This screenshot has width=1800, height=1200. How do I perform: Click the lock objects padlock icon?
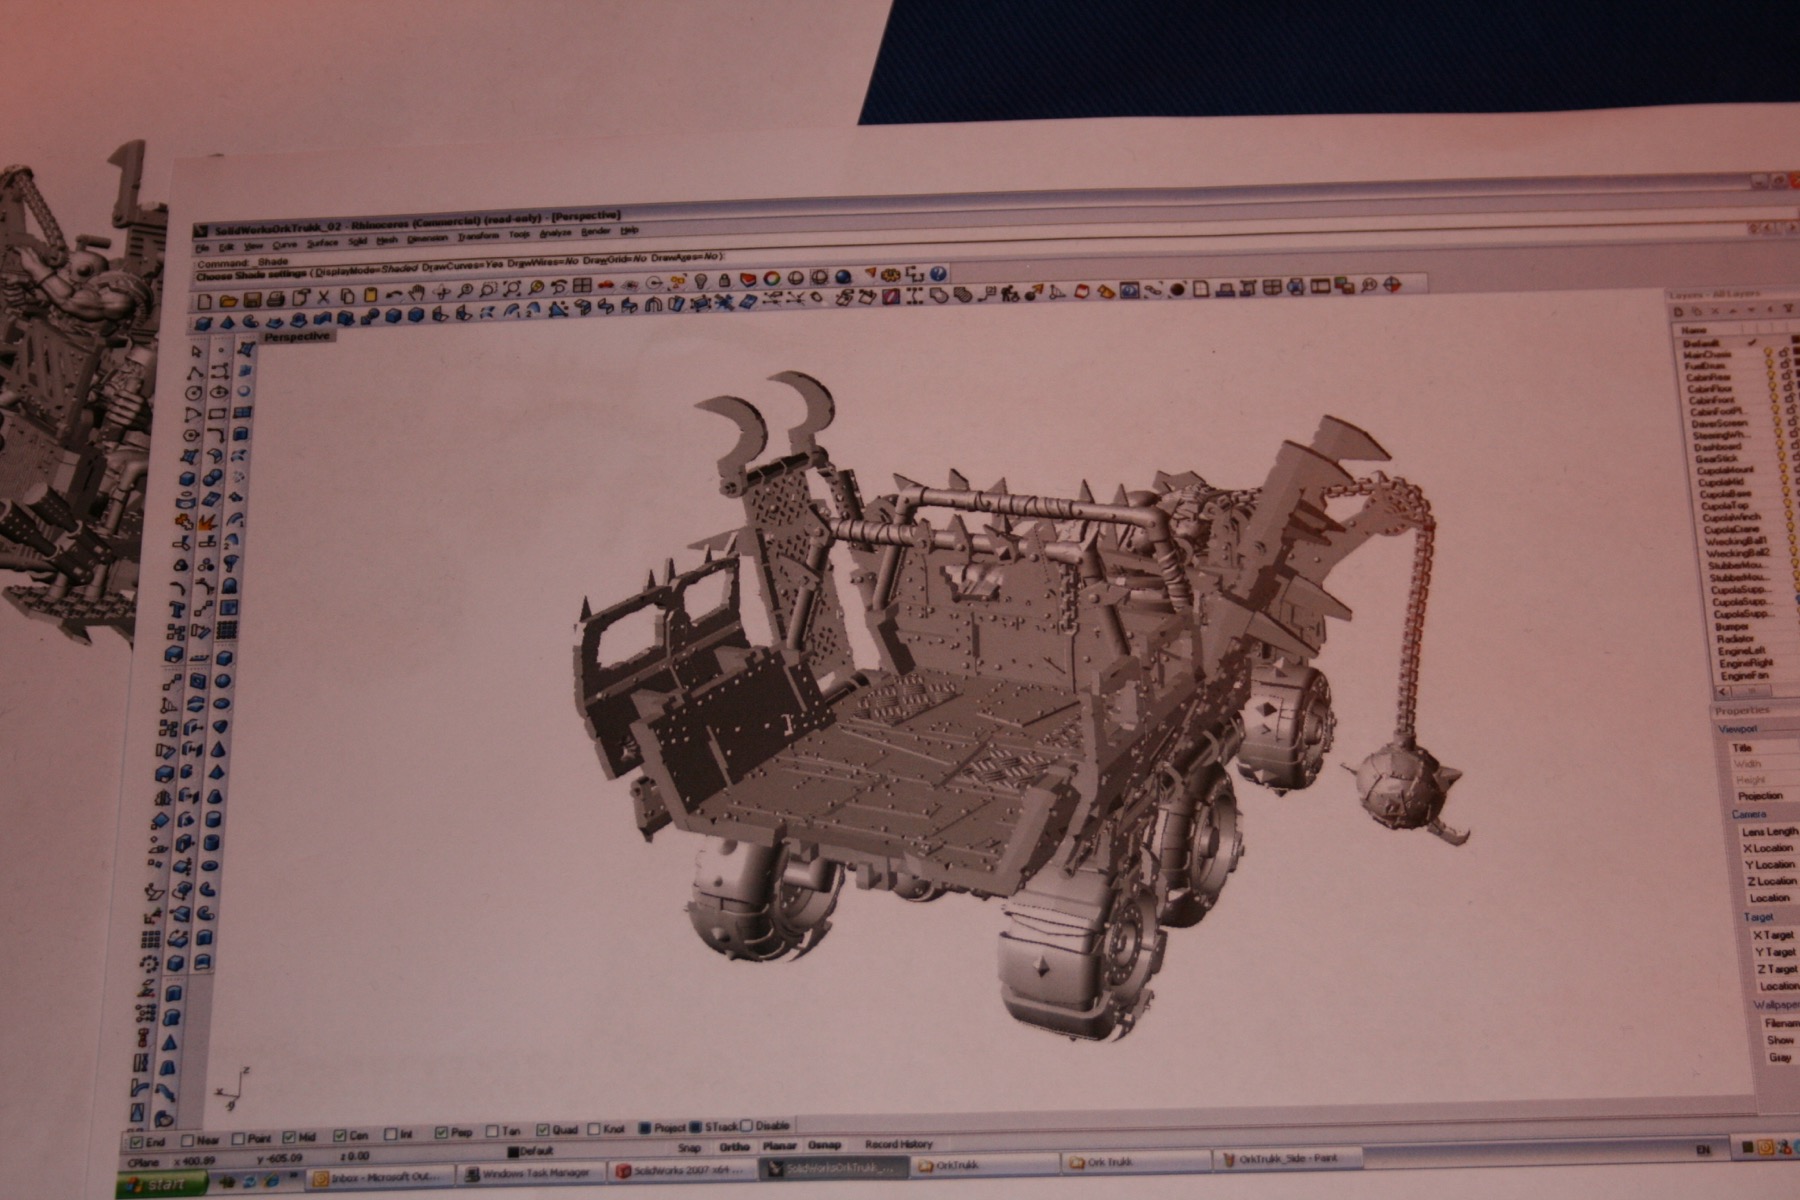click(x=724, y=281)
